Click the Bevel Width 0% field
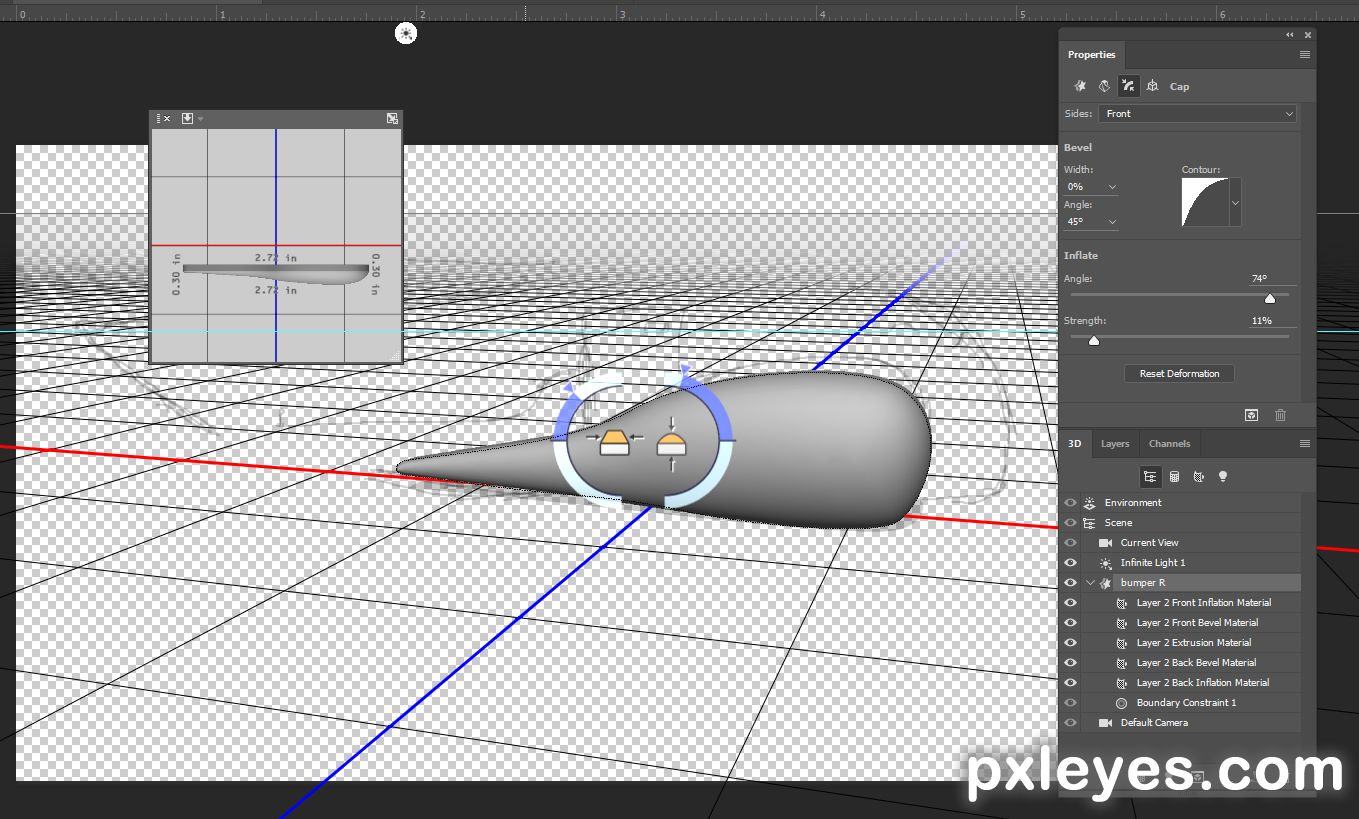The height and width of the screenshot is (819, 1359). tap(1083, 187)
